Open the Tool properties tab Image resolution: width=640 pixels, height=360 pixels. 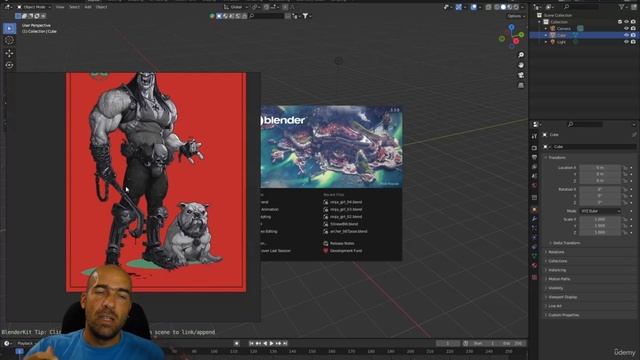click(x=534, y=136)
